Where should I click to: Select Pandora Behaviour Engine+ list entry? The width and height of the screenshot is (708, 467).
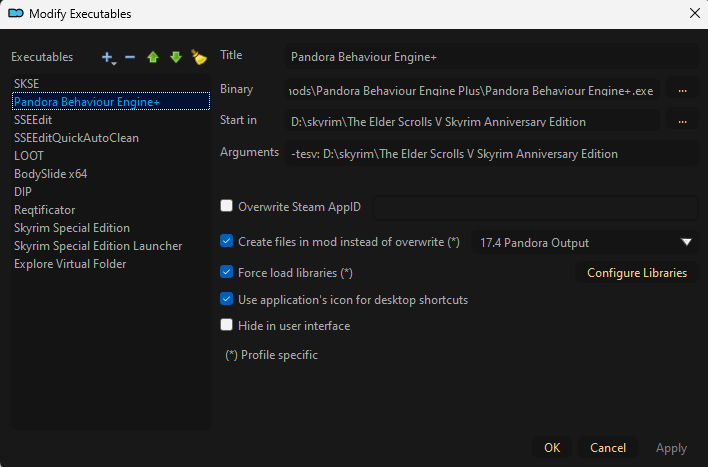click(111, 102)
